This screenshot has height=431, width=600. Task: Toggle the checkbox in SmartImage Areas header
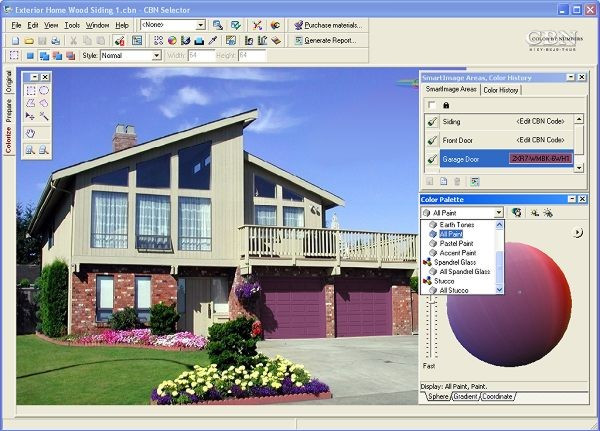432,105
